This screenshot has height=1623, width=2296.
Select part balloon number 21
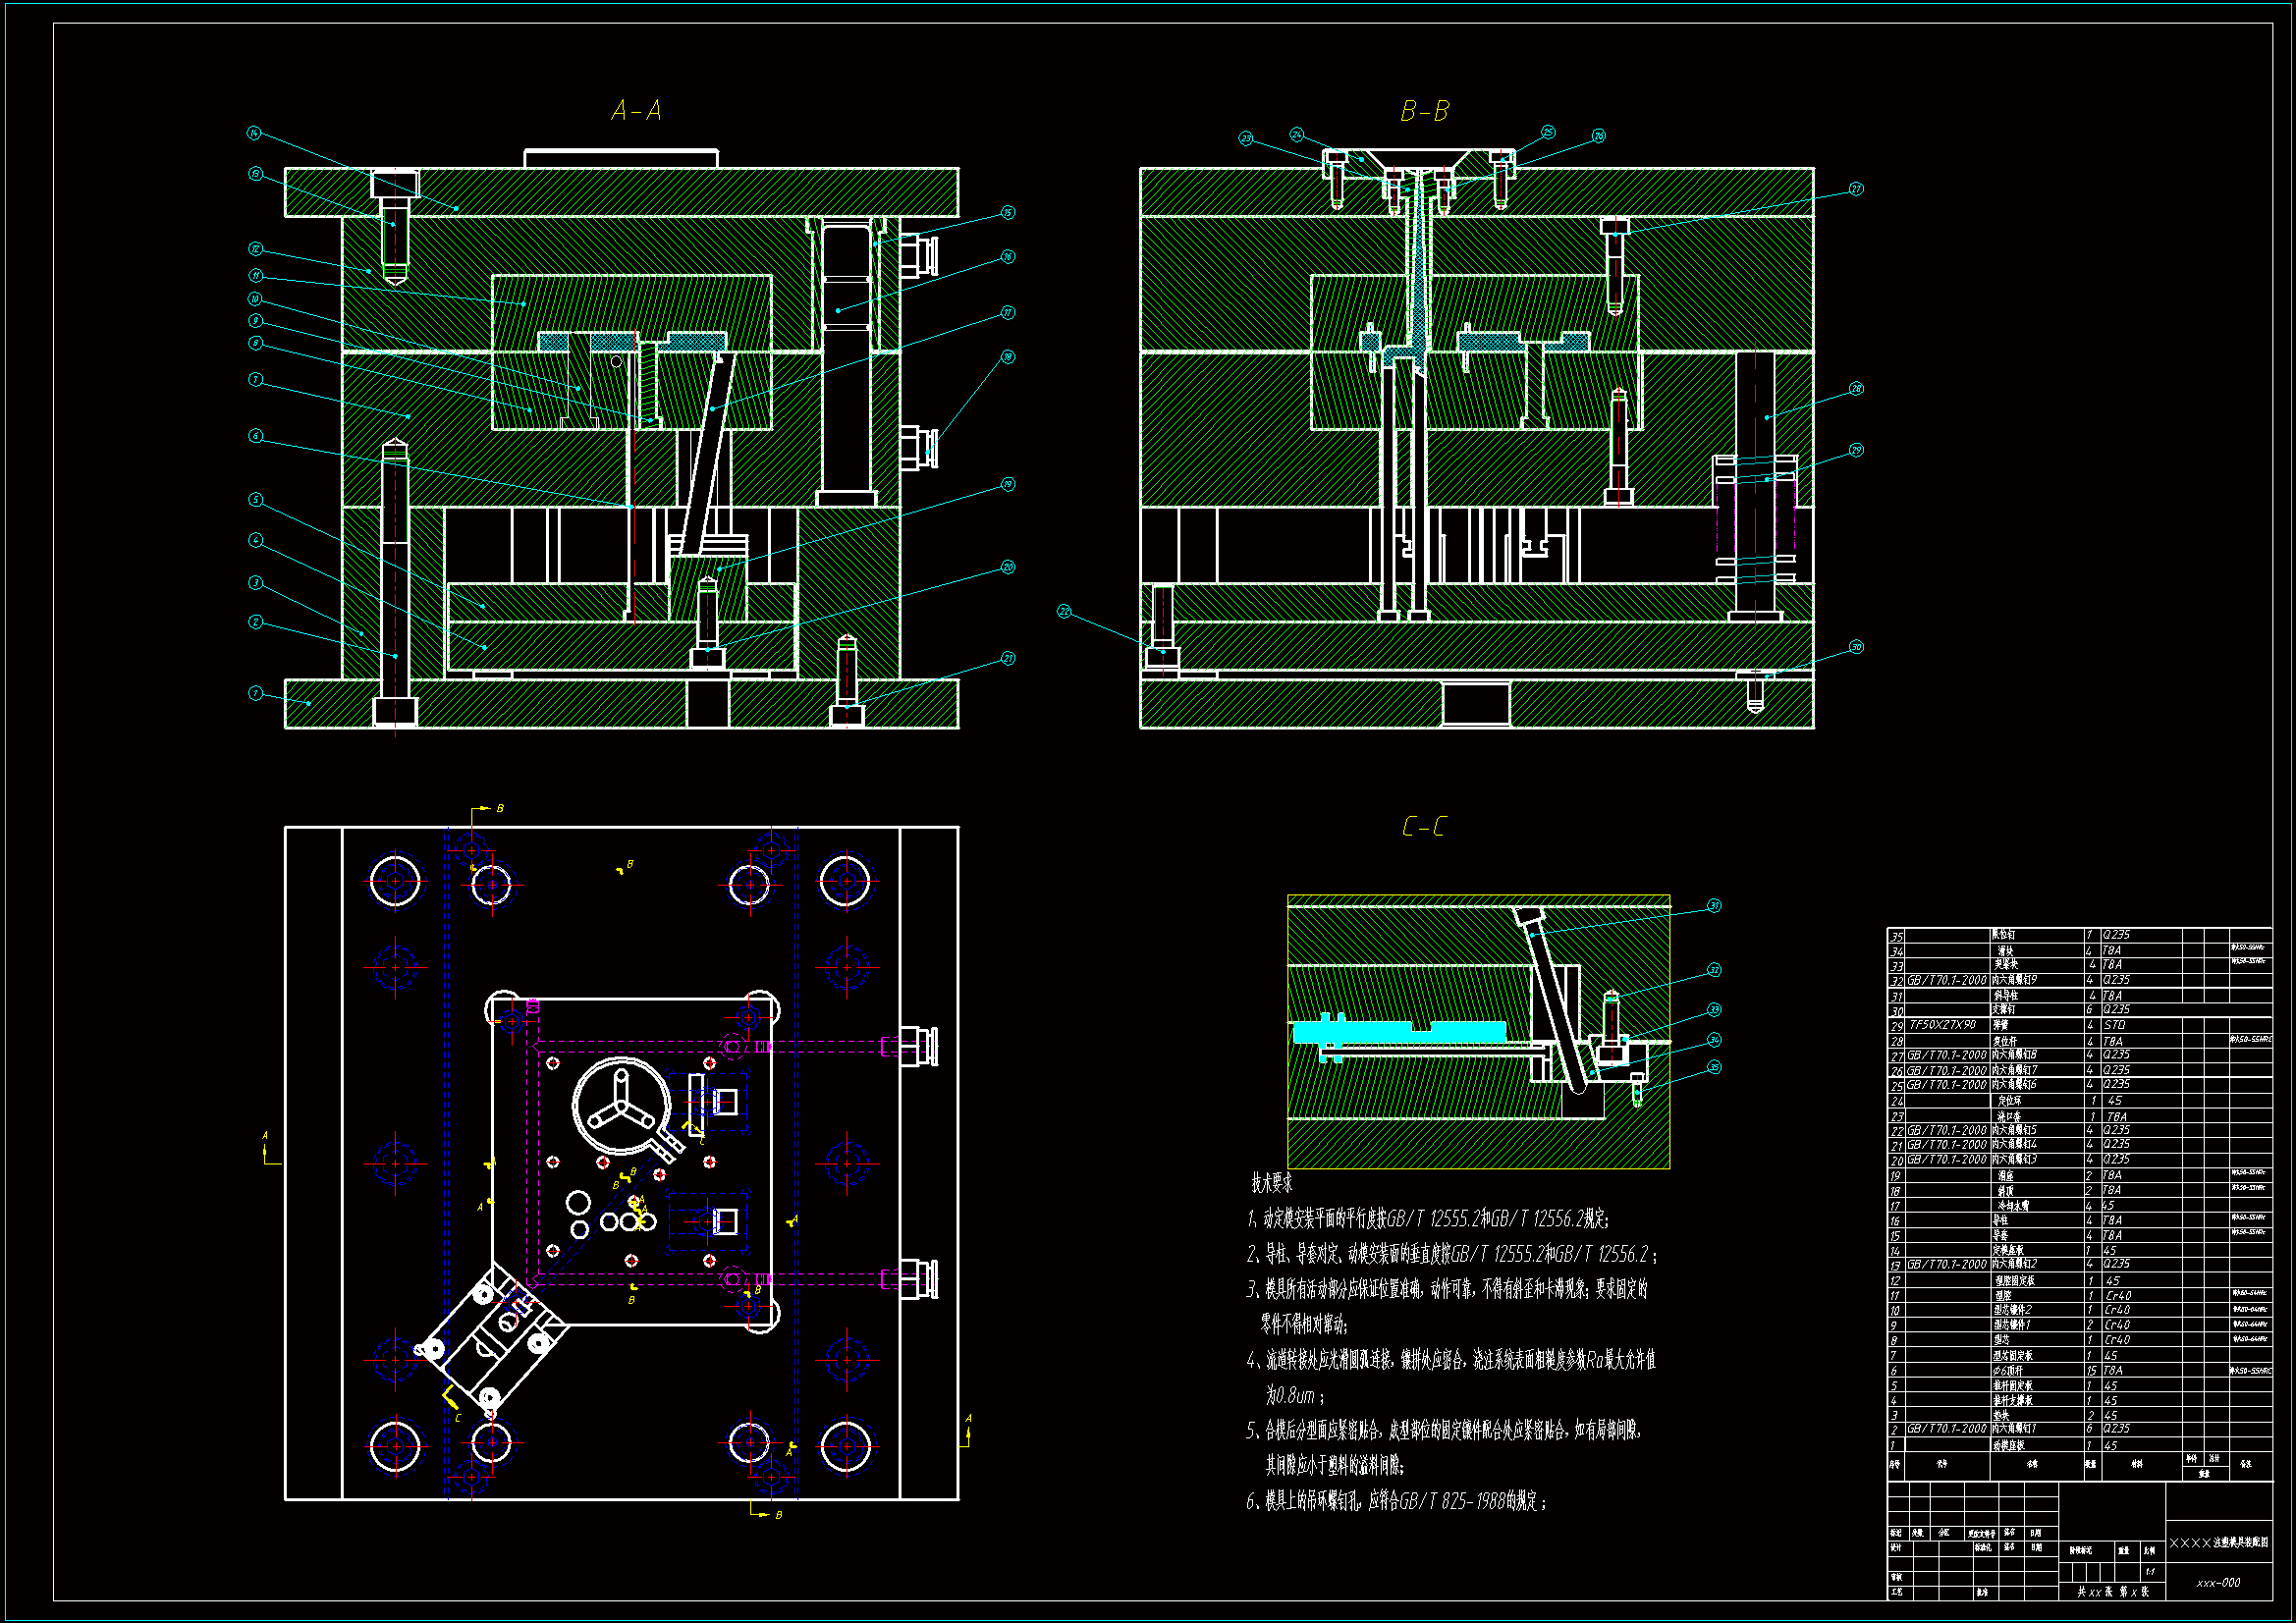coord(1008,659)
